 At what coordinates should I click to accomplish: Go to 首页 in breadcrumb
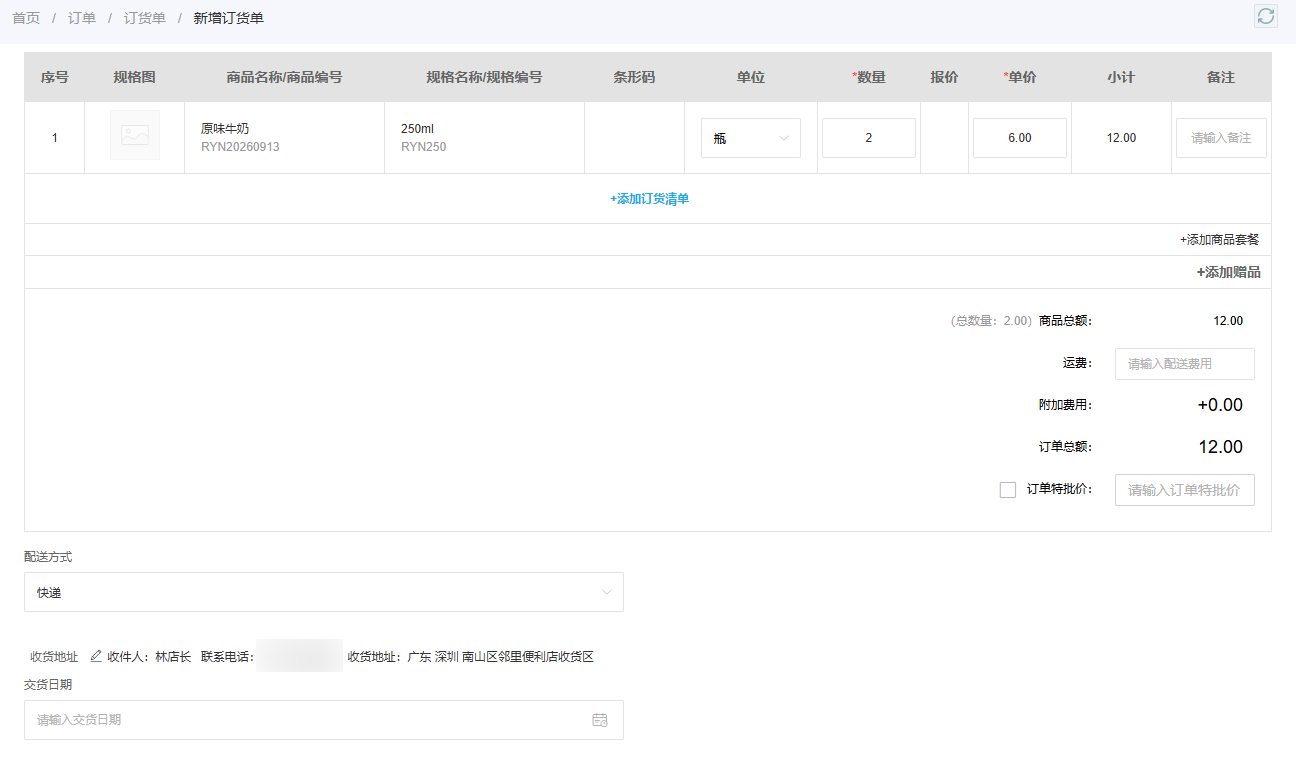(26, 18)
